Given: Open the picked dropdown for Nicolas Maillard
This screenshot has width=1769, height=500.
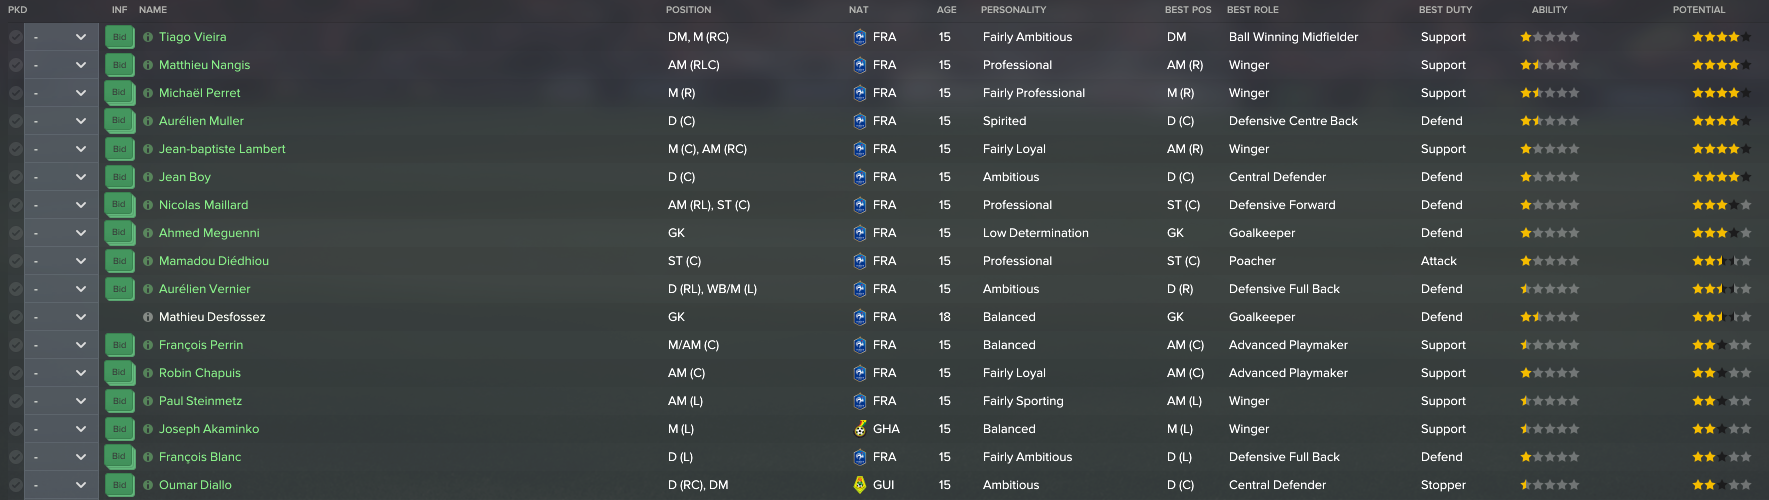Looking at the screenshot, I should tap(61, 205).
